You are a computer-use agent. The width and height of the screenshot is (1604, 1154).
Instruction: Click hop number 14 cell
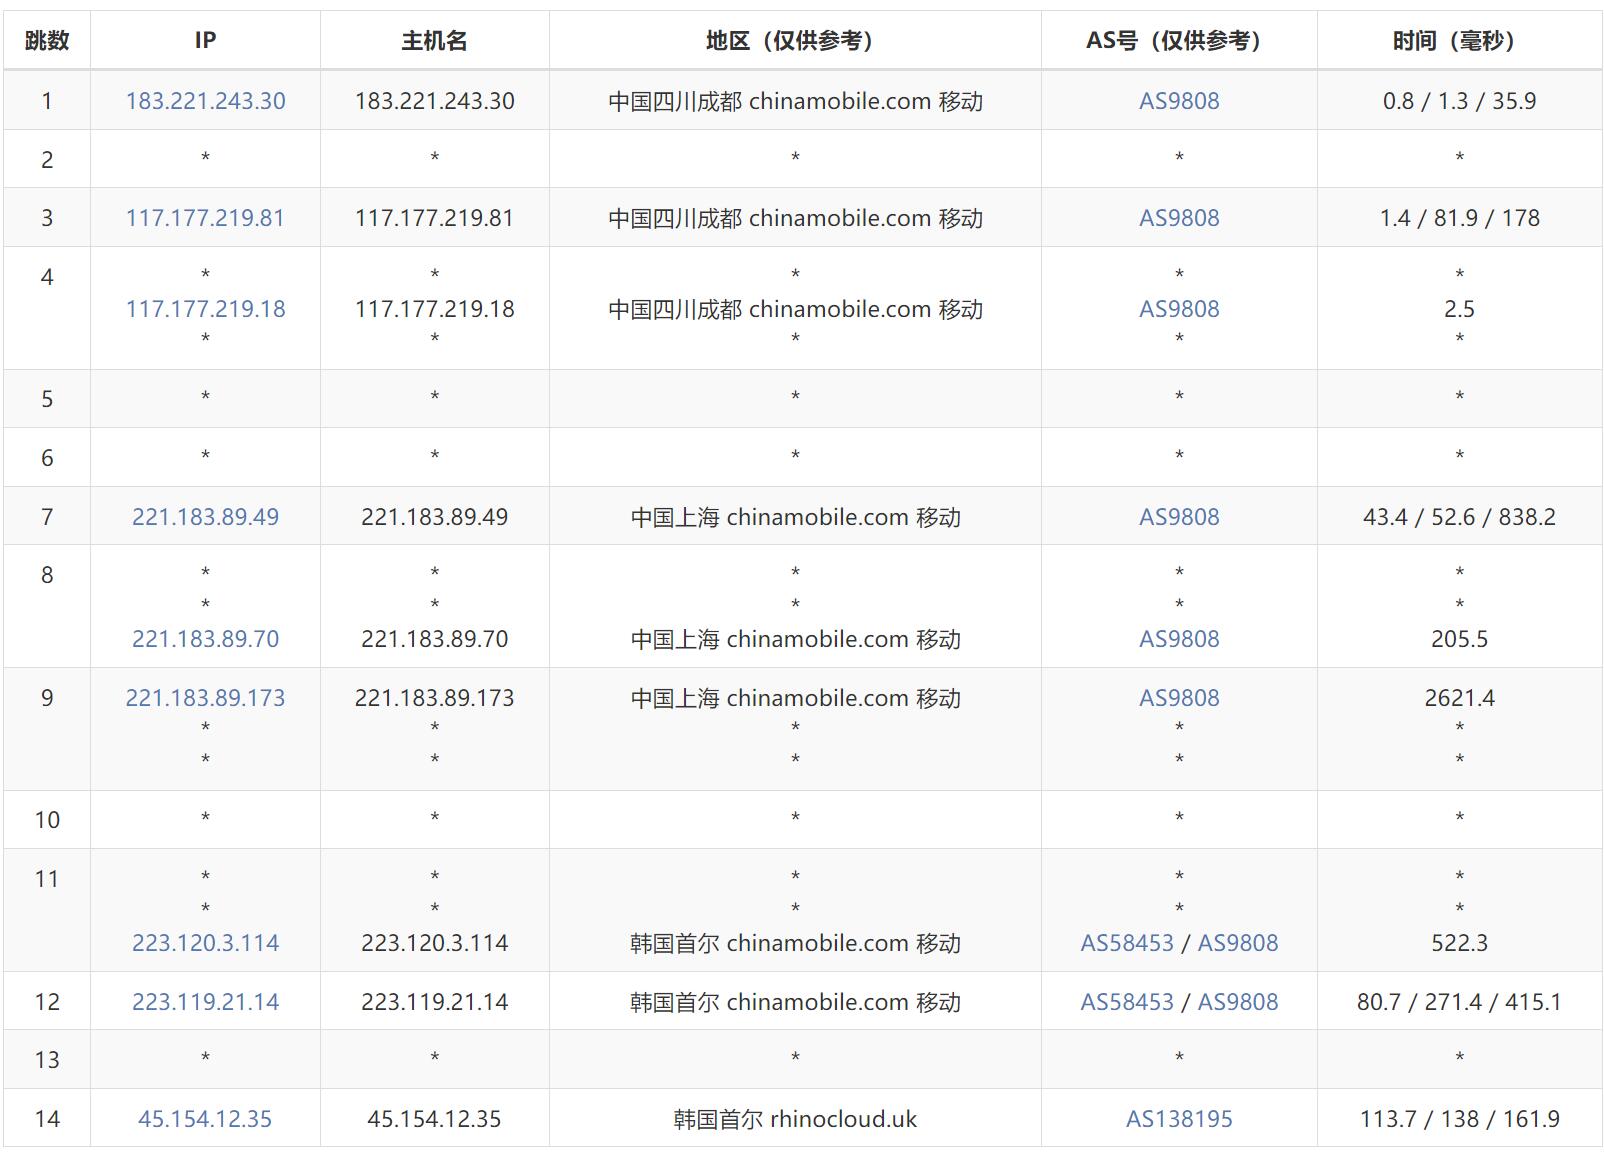point(47,1119)
